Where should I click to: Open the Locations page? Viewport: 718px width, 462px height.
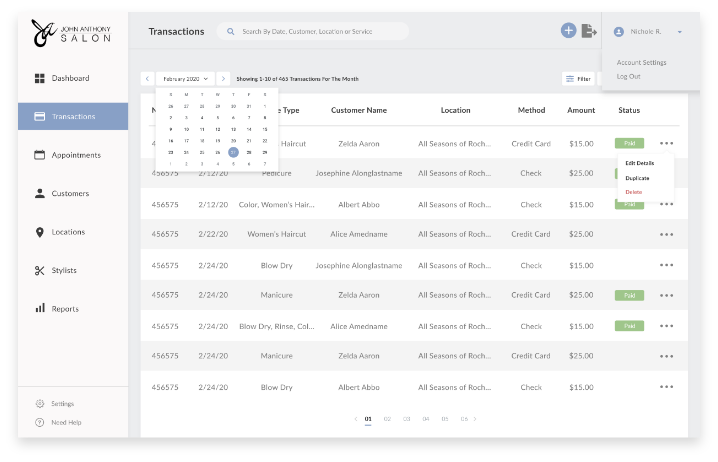(69, 232)
